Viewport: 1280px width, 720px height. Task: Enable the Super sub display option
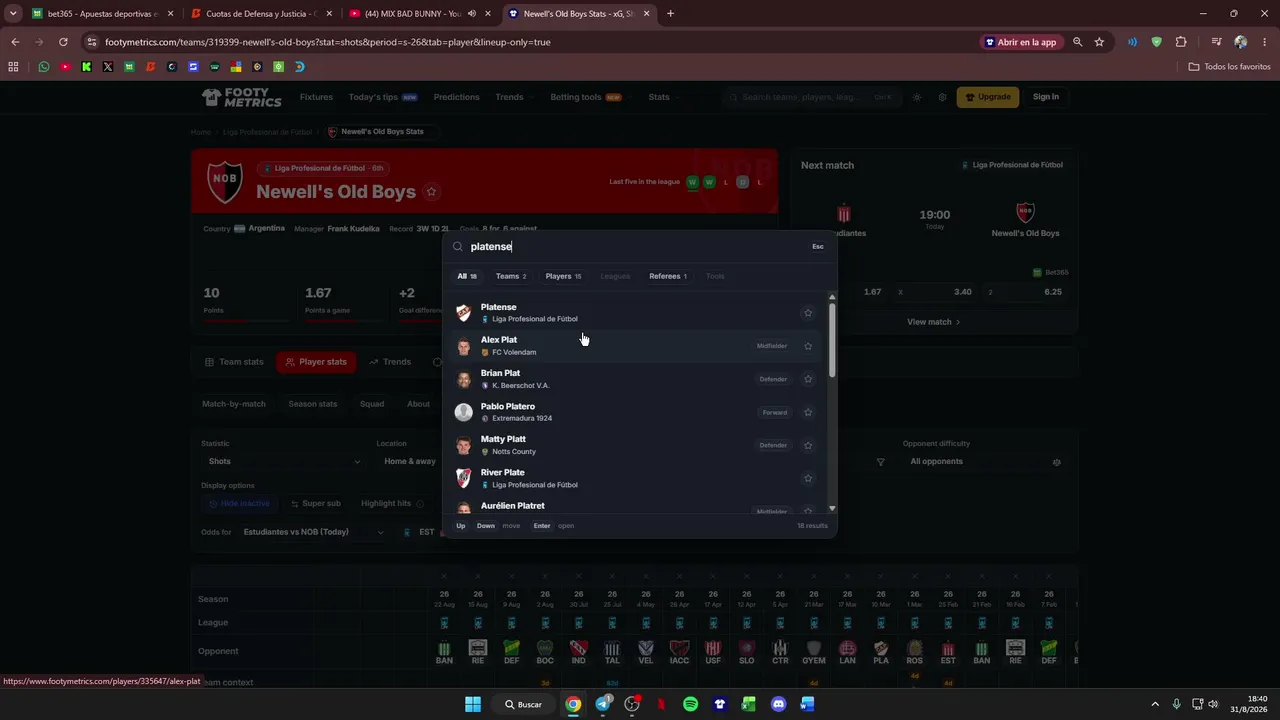click(315, 504)
